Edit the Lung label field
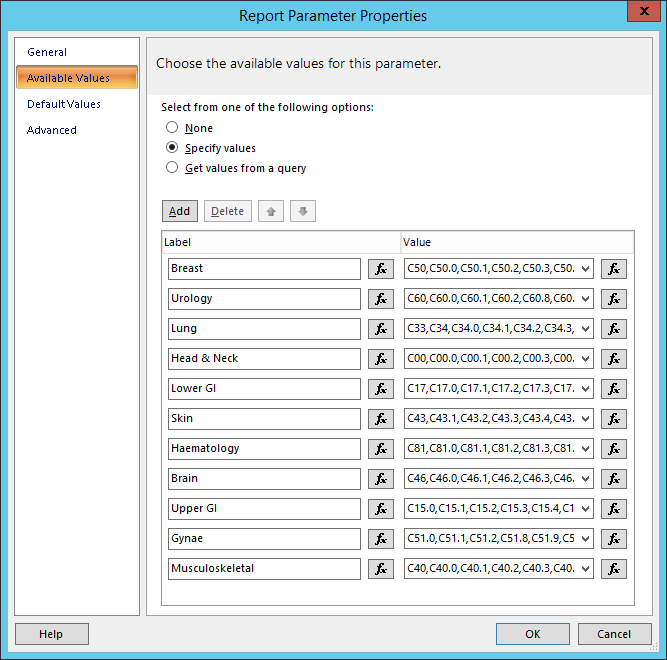Screen dimensions: 667x660 (x=264, y=329)
